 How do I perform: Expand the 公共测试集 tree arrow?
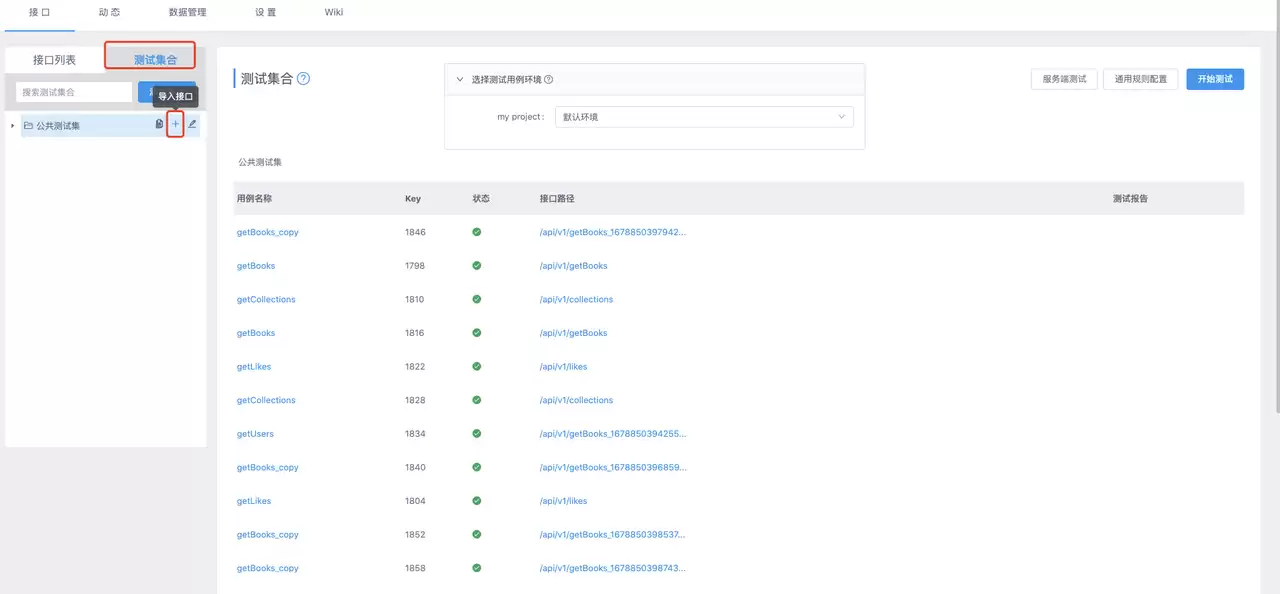click(x=13, y=126)
